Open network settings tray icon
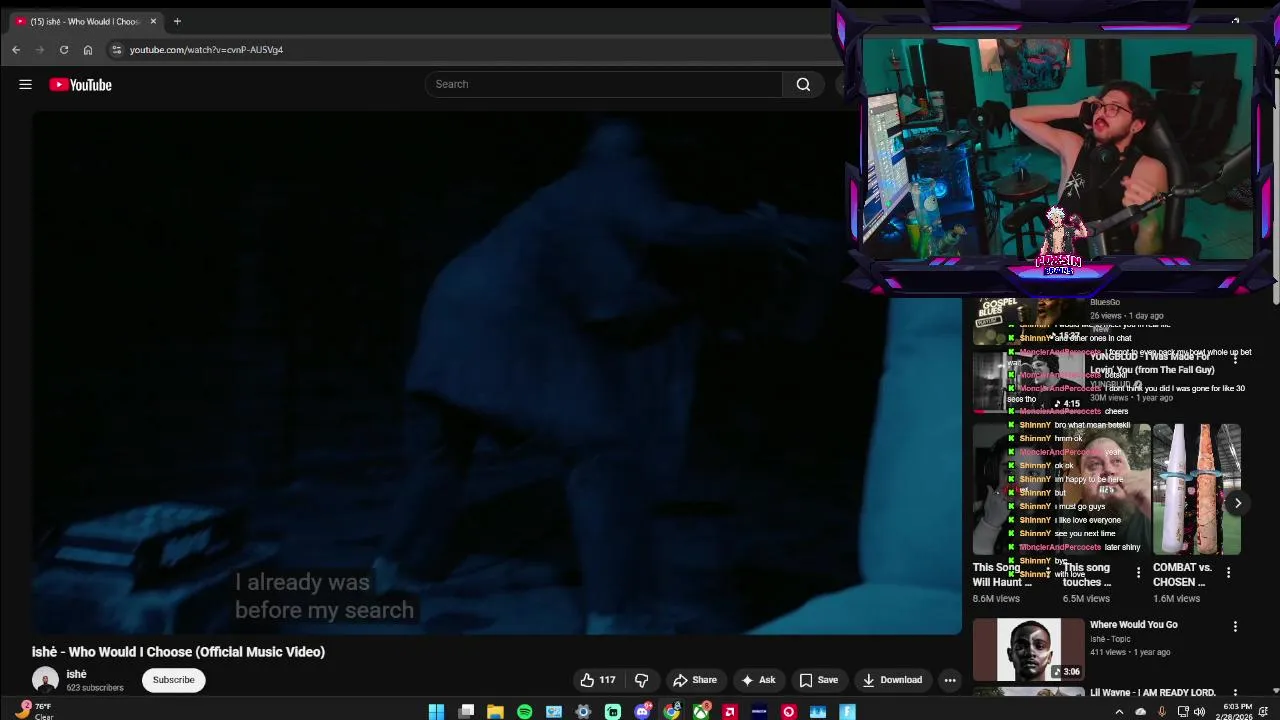The height and width of the screenshot is (720, 1280). [1183, 712]
